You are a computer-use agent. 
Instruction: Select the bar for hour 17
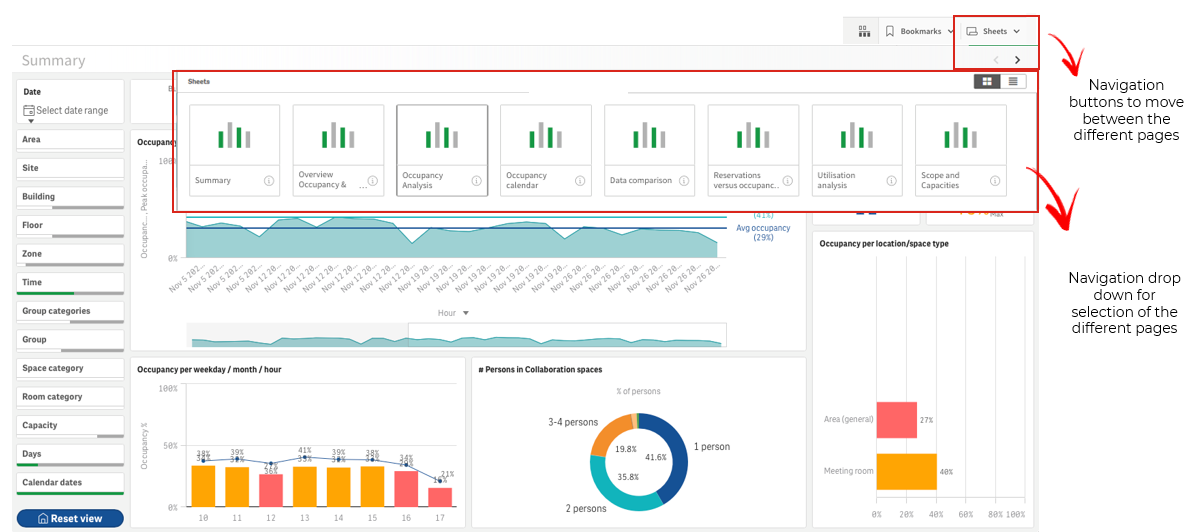(x=440, y=497)
